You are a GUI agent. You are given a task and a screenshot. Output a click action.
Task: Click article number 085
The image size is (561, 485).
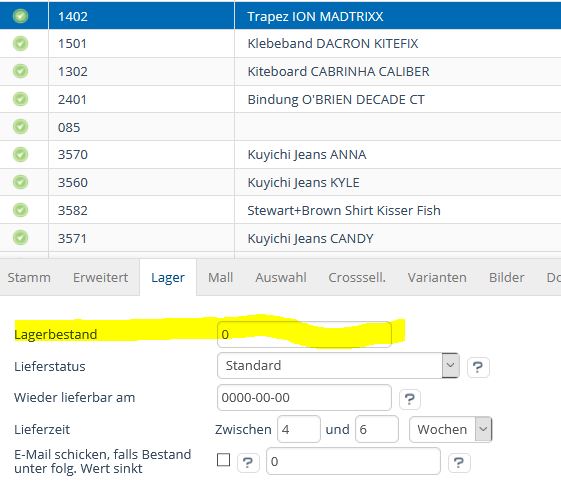coord(69,127)
